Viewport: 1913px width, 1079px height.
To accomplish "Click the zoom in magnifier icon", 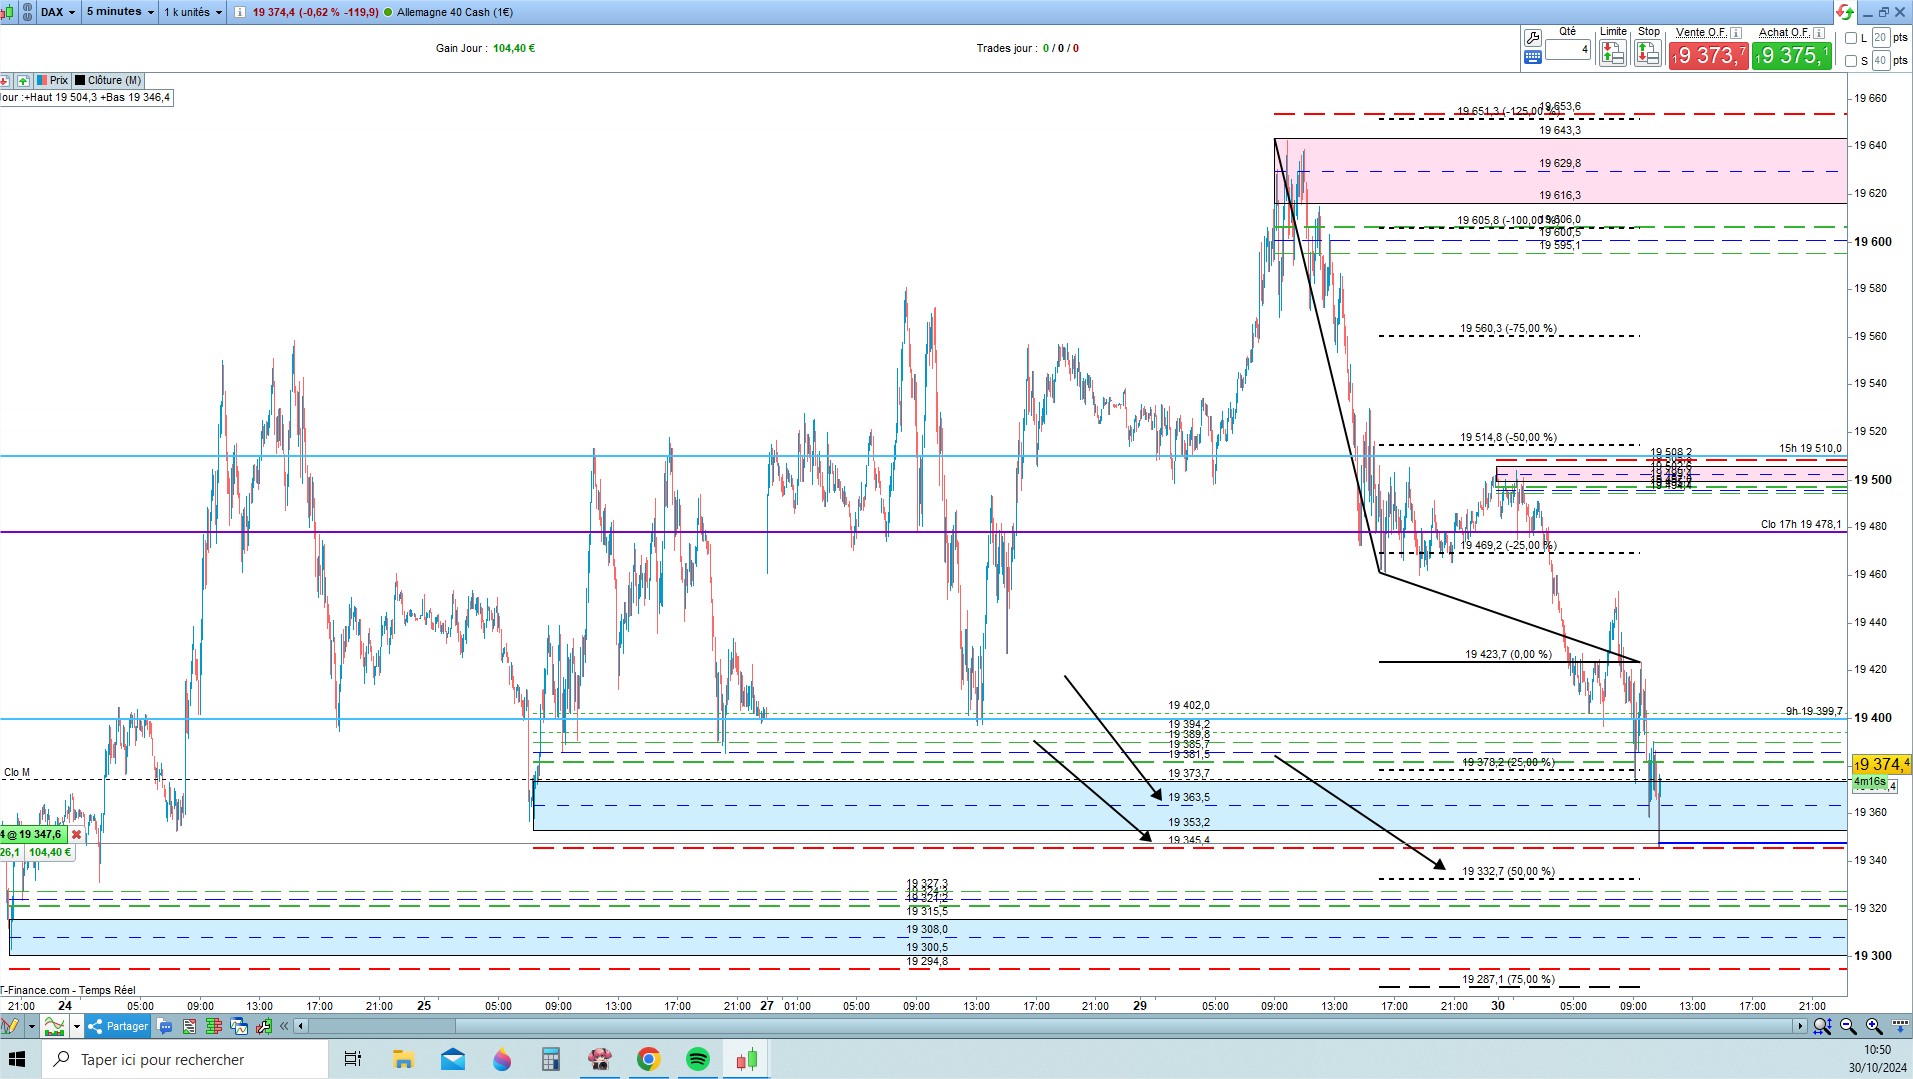I will coord(1873,1026).
